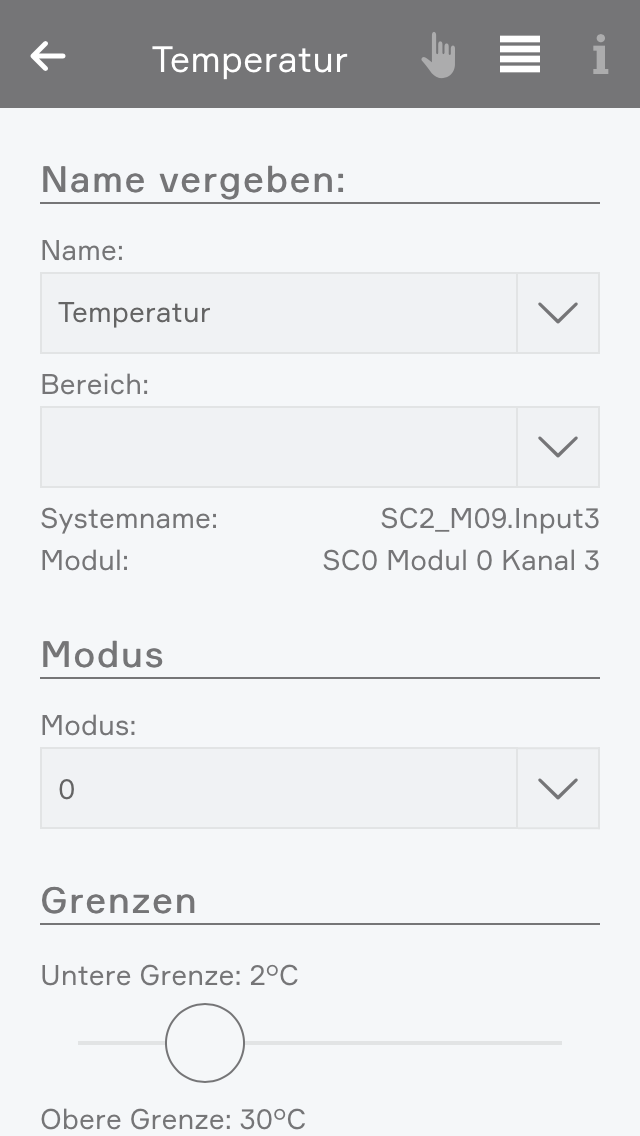Screen dimensions: 640x1136
Task: Go back using the header arrow
Action: click(x=48, y=56)
